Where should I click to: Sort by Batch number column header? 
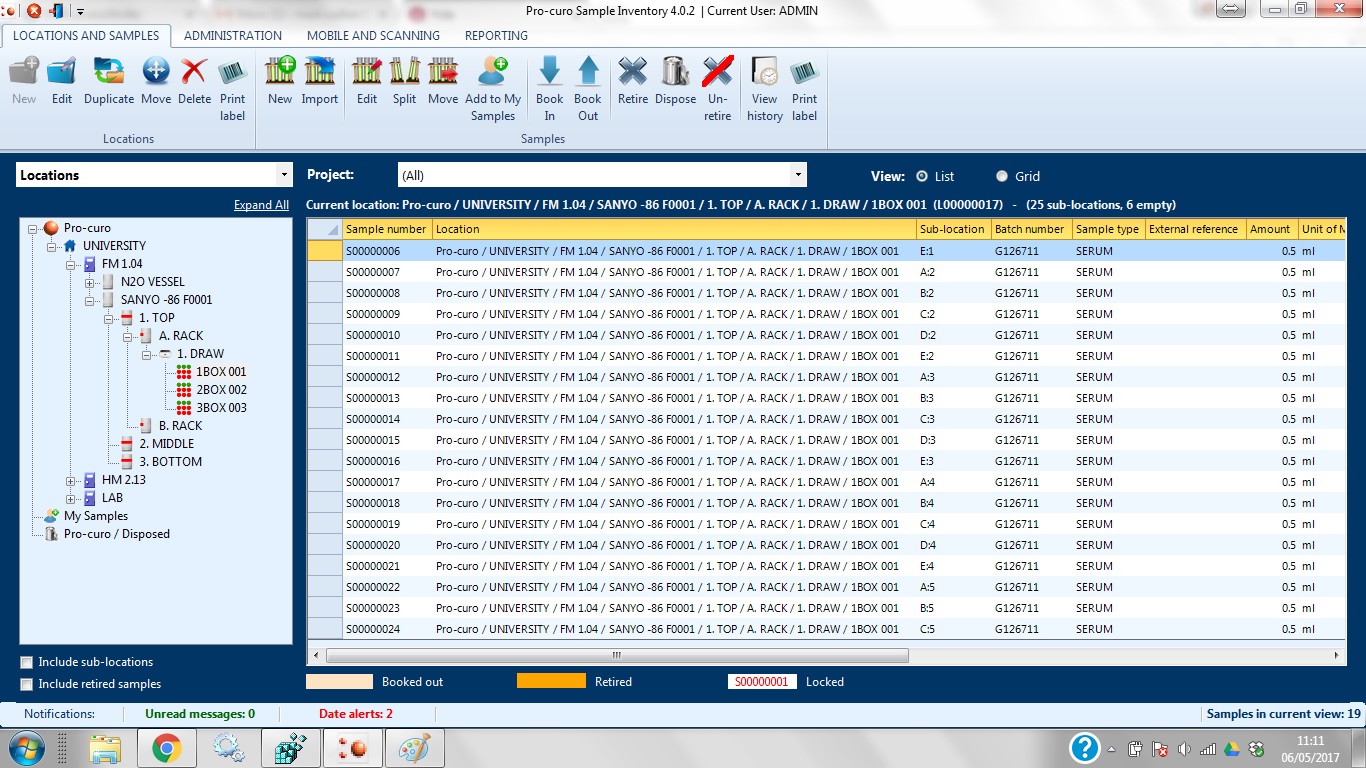pos(1030,229)
